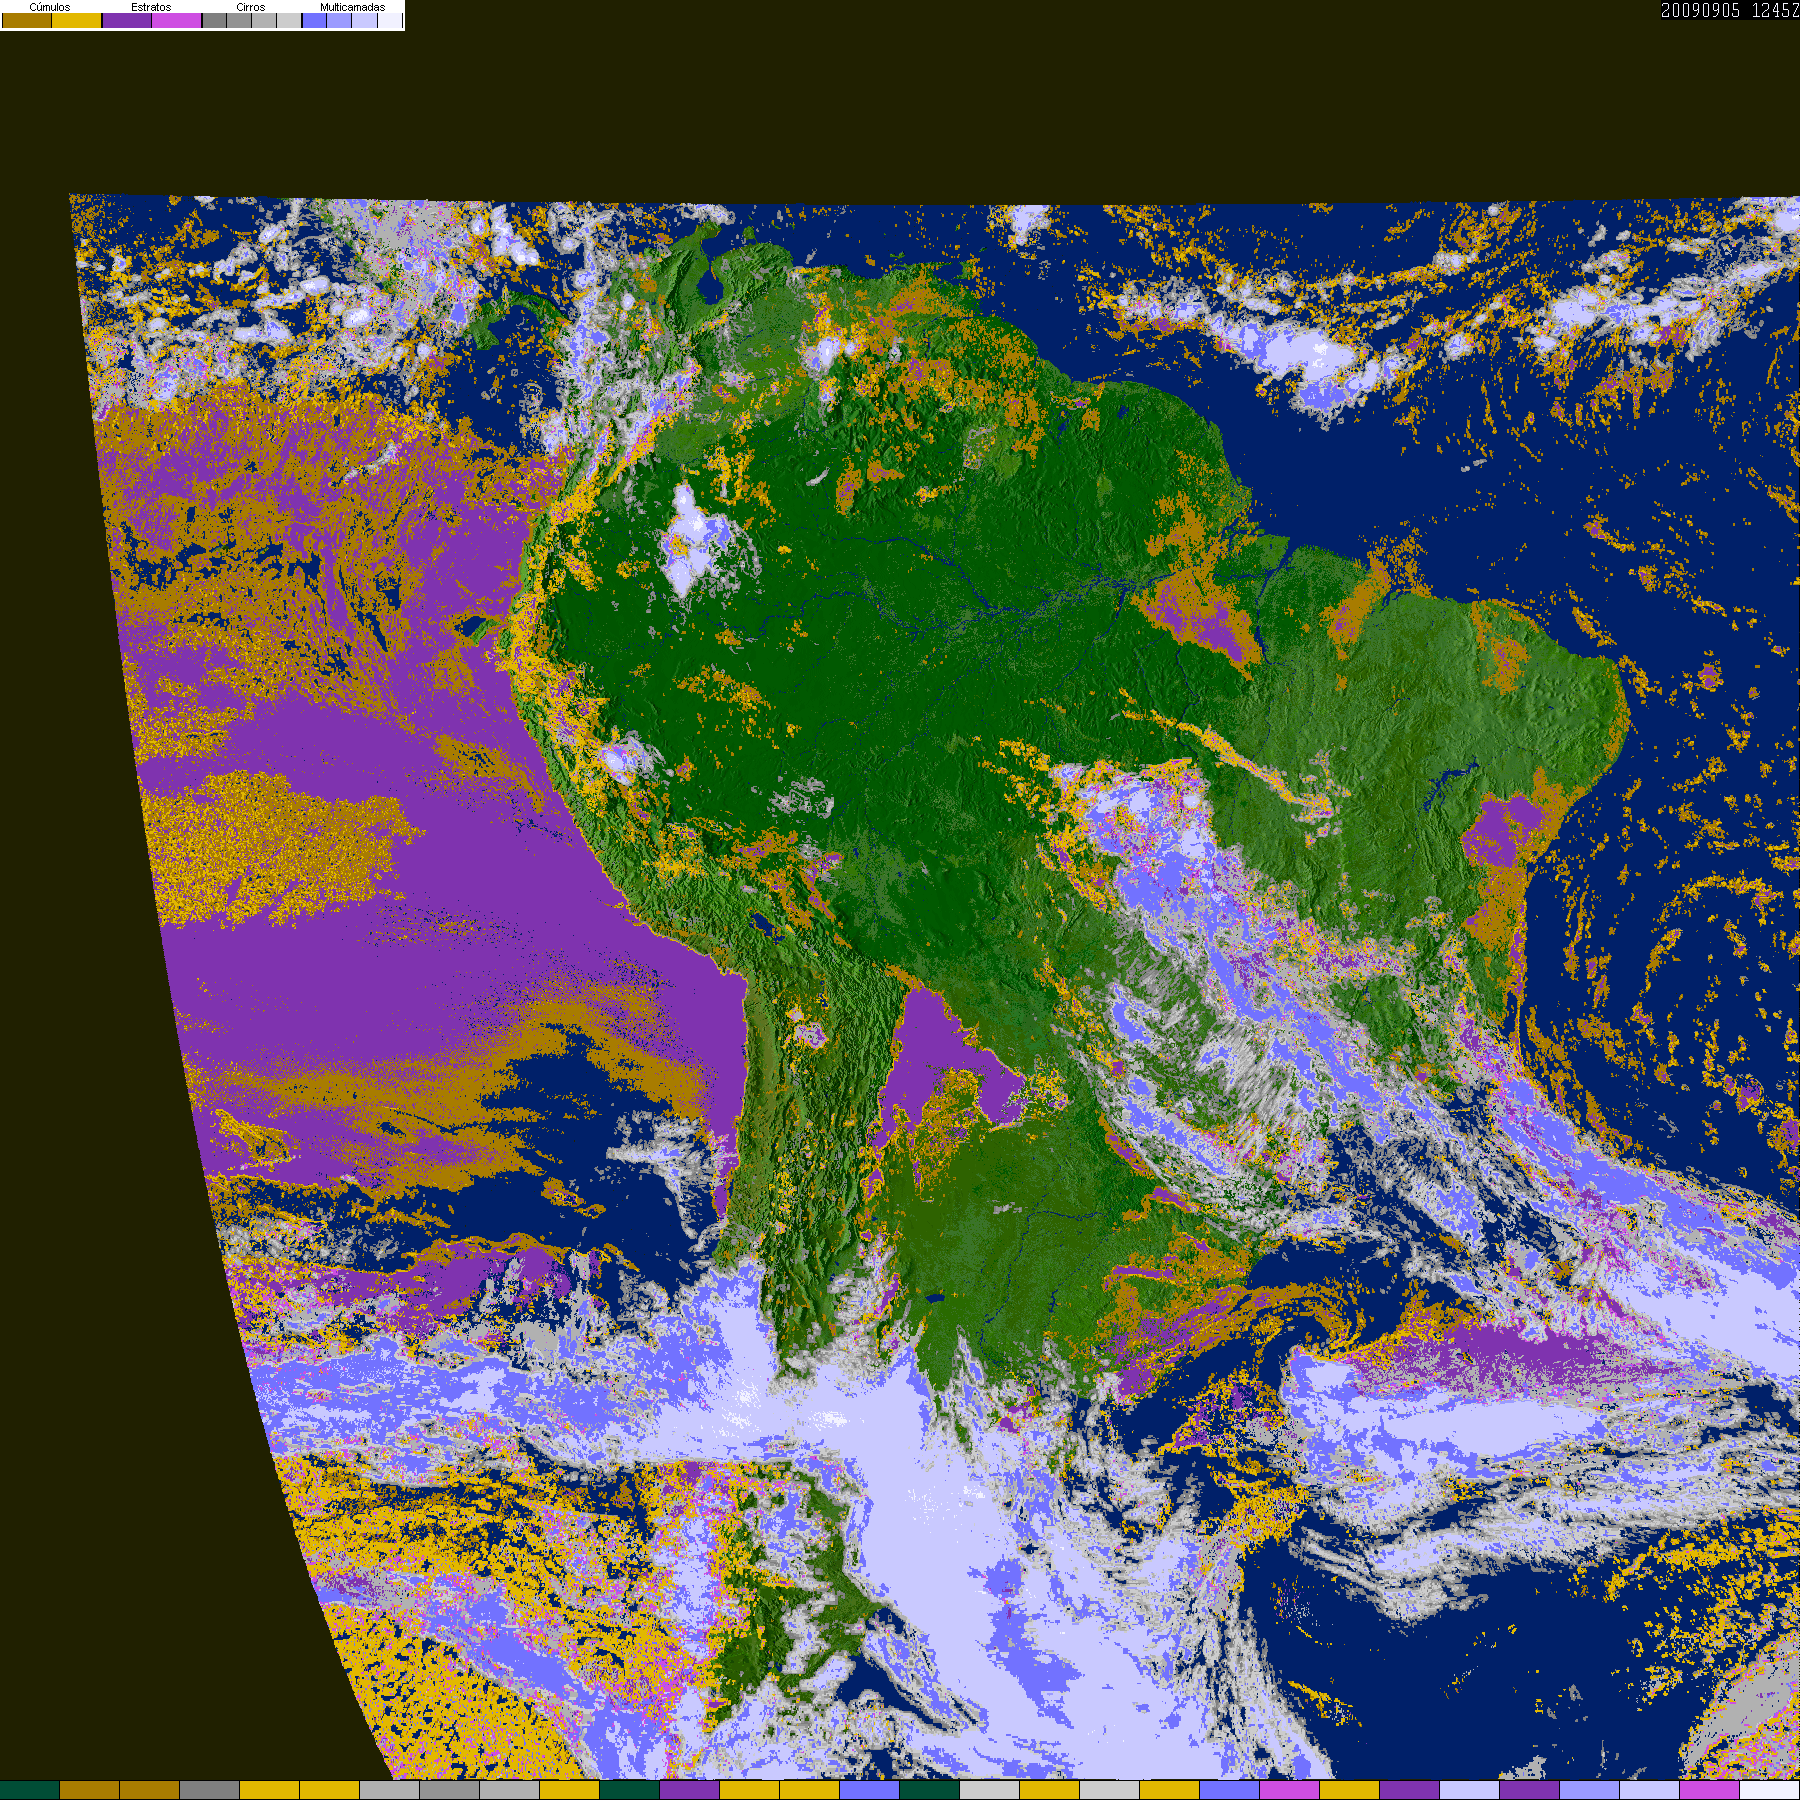The image size is (1800, 1800).
Task: Click the darkest gray Cirros legend swatch
Action: coord(214,21)
